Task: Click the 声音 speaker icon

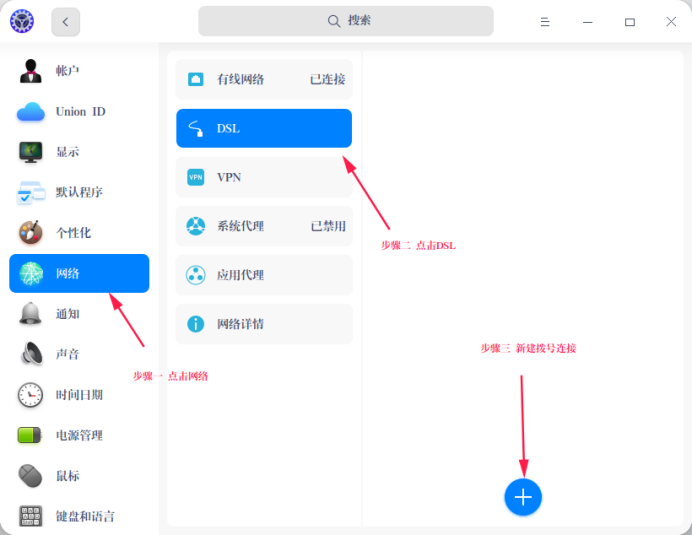Action: [31, 354]
